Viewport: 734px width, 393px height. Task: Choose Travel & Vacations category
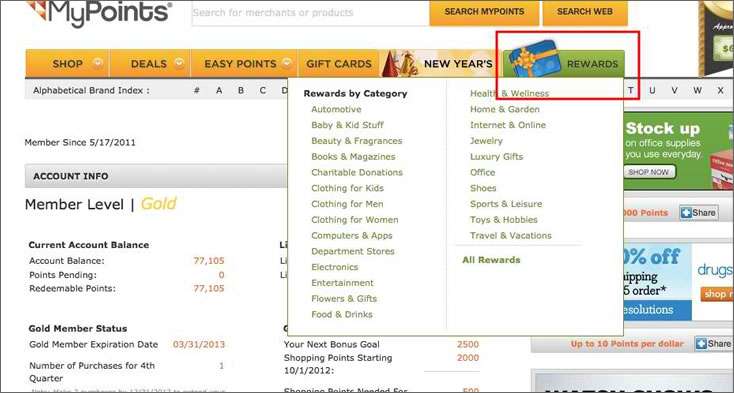[x=511, y=235]
